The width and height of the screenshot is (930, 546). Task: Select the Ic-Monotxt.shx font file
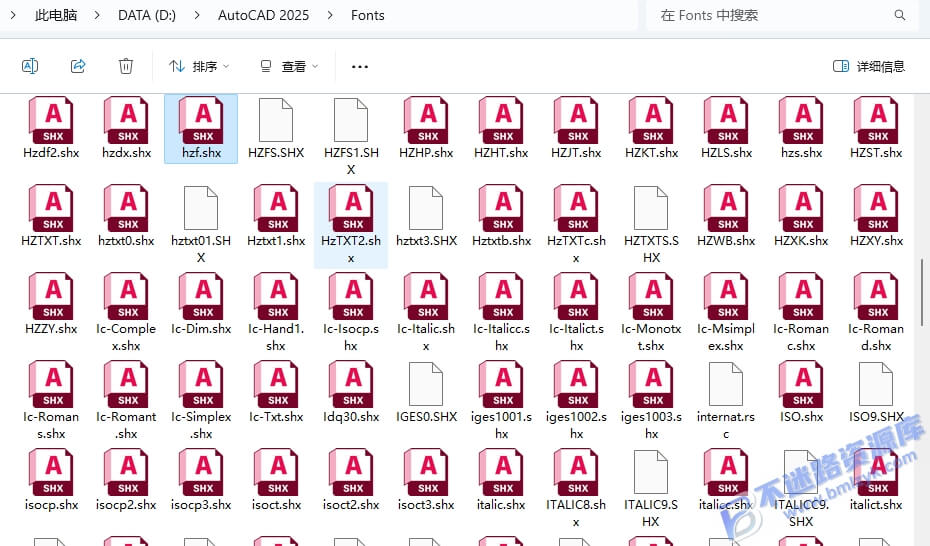[651, 312]
